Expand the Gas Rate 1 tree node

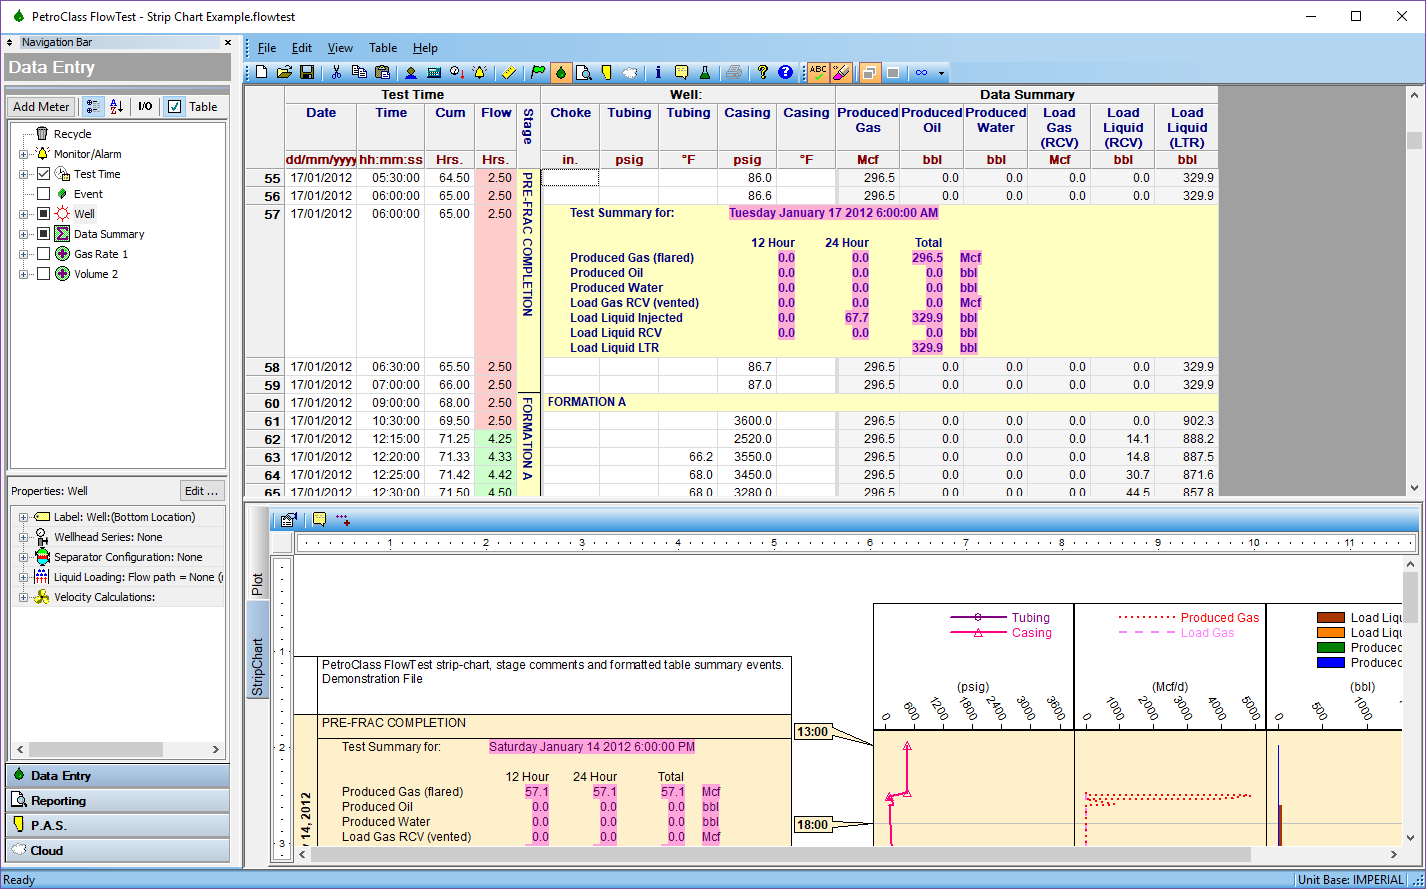click(x=23, y=254)
